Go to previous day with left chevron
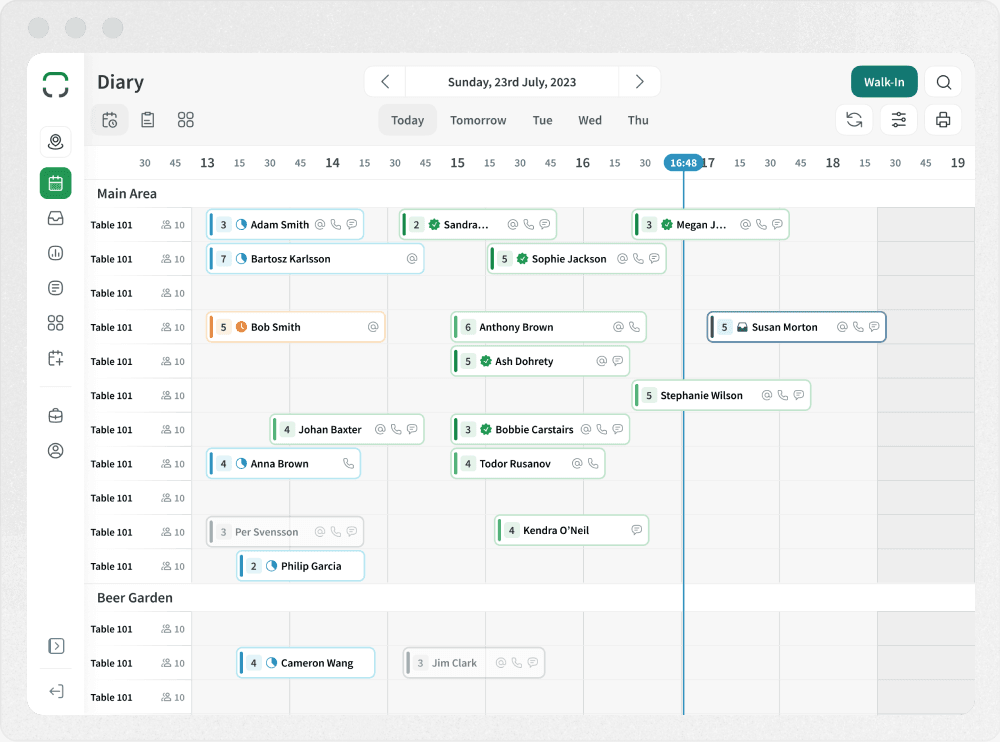This screenshot has height=742, width=1000. pyautogui.click(x=385, y=82)
